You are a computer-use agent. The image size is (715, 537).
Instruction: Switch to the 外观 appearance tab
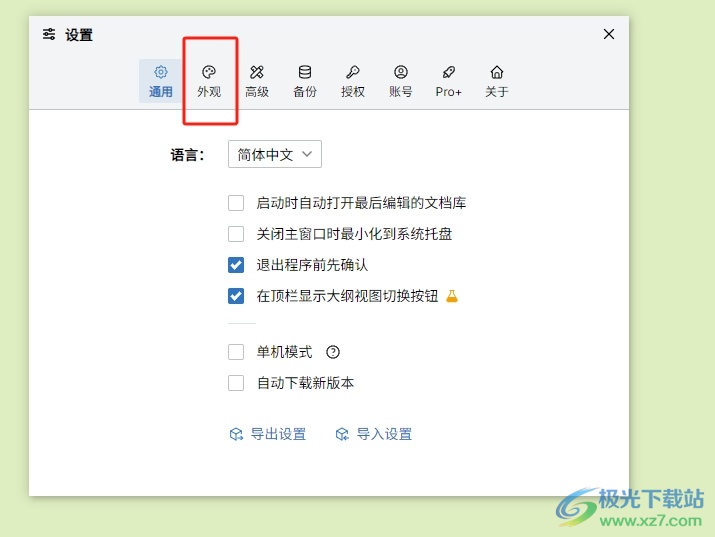(209, 81)
